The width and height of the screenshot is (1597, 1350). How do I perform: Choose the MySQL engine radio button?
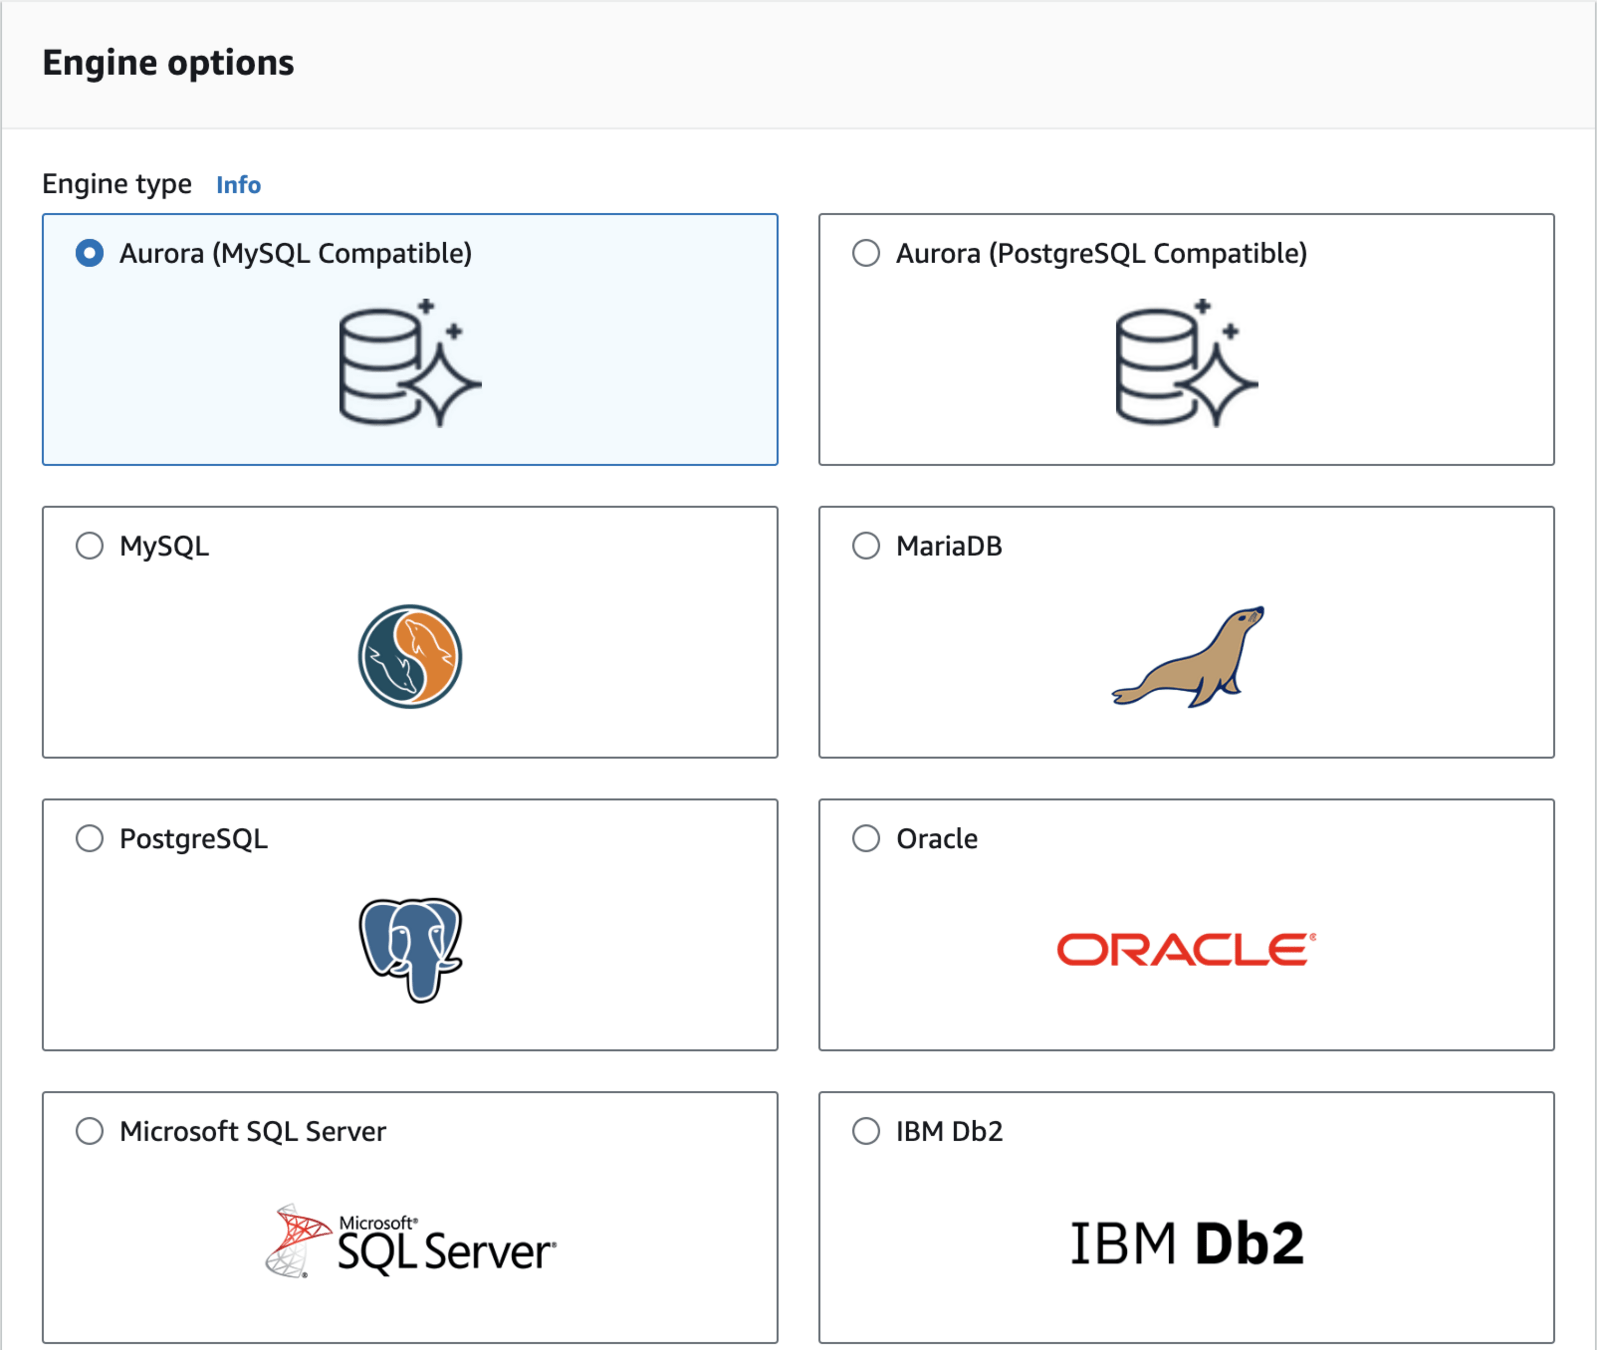90,546
